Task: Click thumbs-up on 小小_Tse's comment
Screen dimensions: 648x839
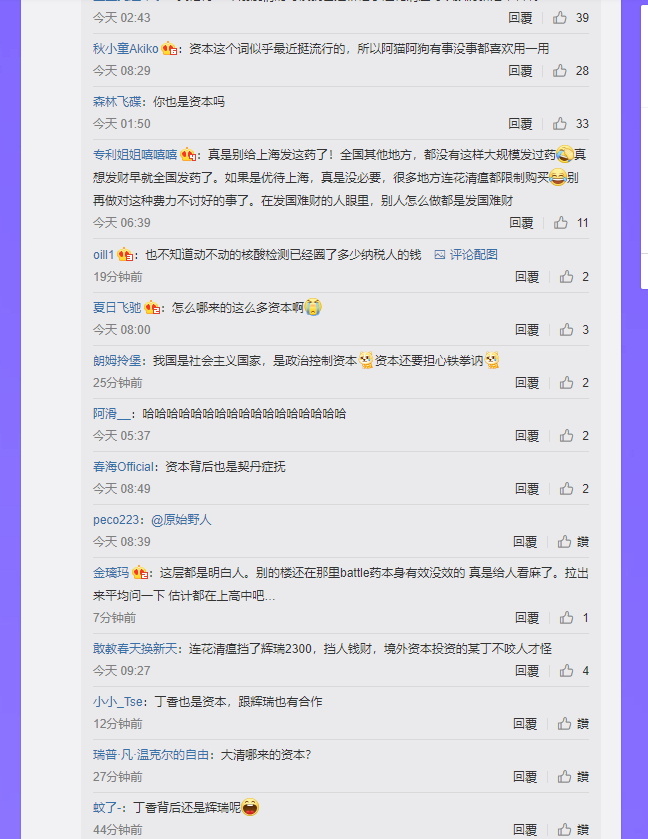Action: pyautogui.click(x=565, y=723)
